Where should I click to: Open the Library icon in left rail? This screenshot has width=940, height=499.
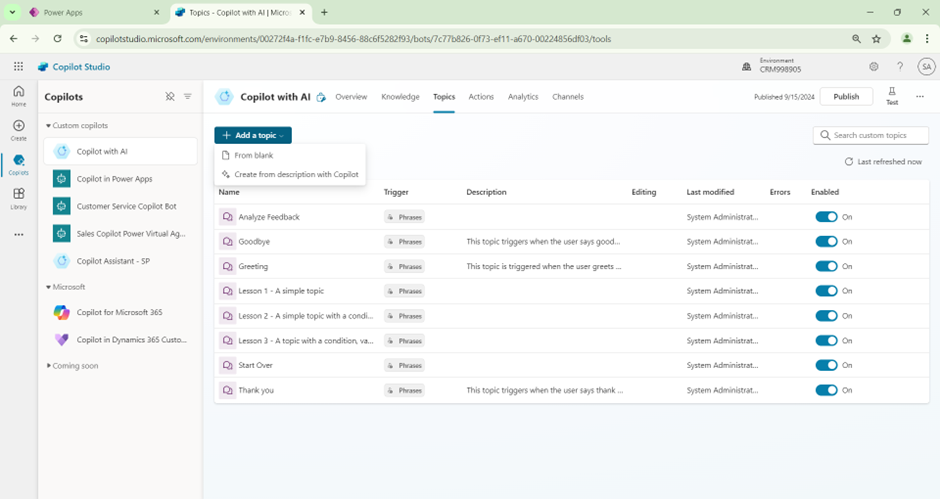coord(18,198)
